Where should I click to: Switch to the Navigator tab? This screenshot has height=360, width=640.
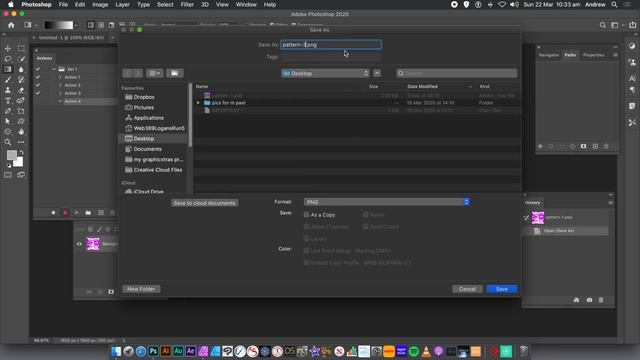pyautogui.click(x=549, y=55)
